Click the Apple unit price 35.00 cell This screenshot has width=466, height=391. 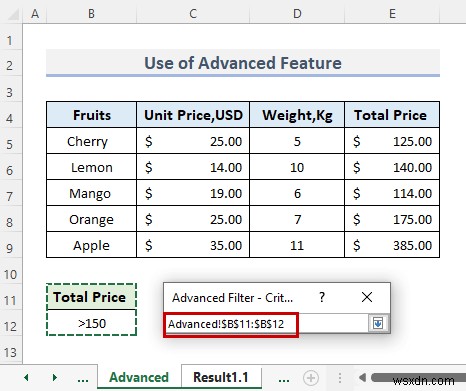[x=193, y=245]
